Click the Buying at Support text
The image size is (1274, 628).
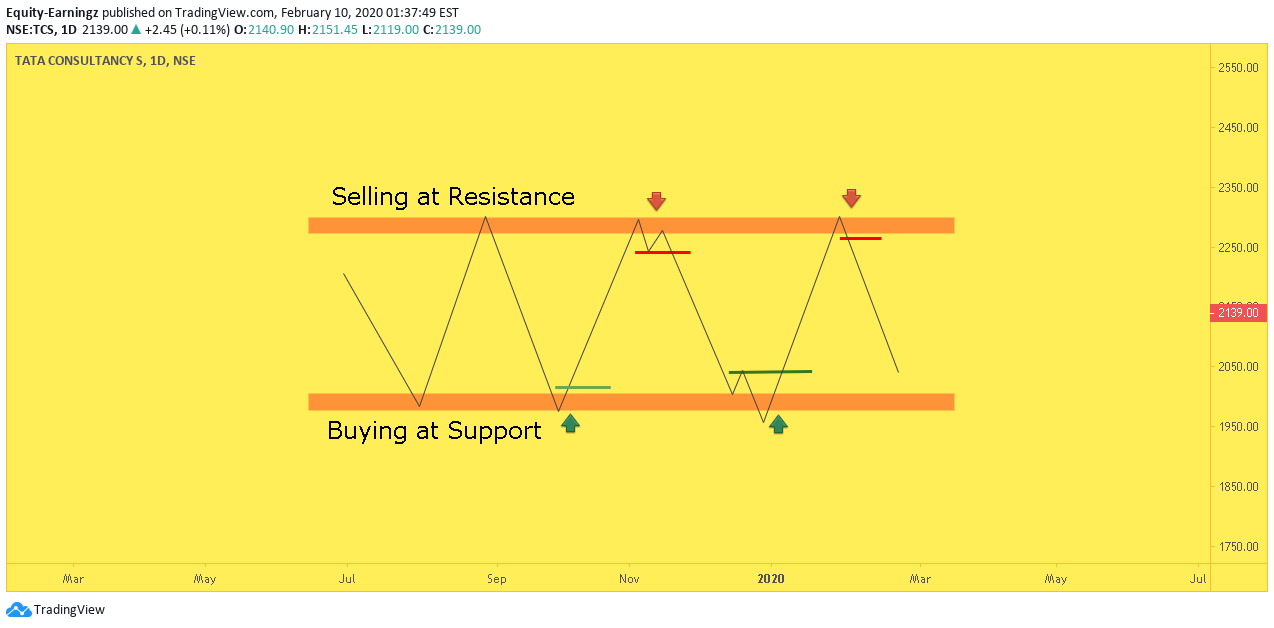pos(434,431)
